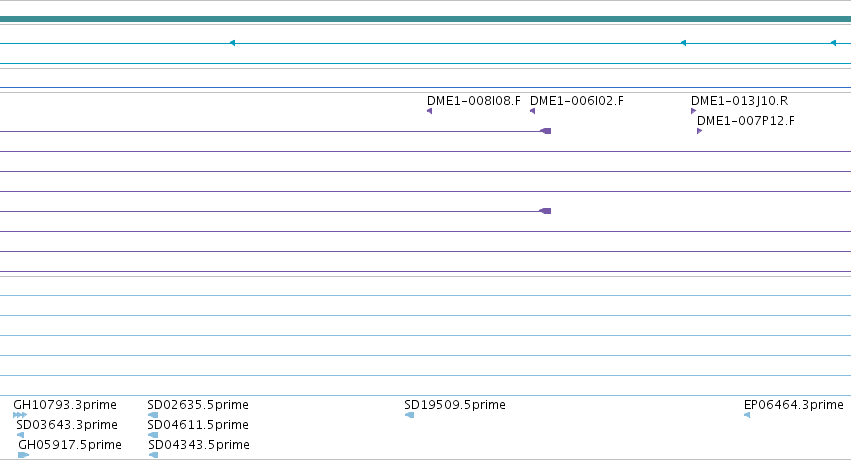Viewport: 851px width, 460px height.
Task: Click arrow glyph under DME1-006I02.F
Action: [532, 111]
